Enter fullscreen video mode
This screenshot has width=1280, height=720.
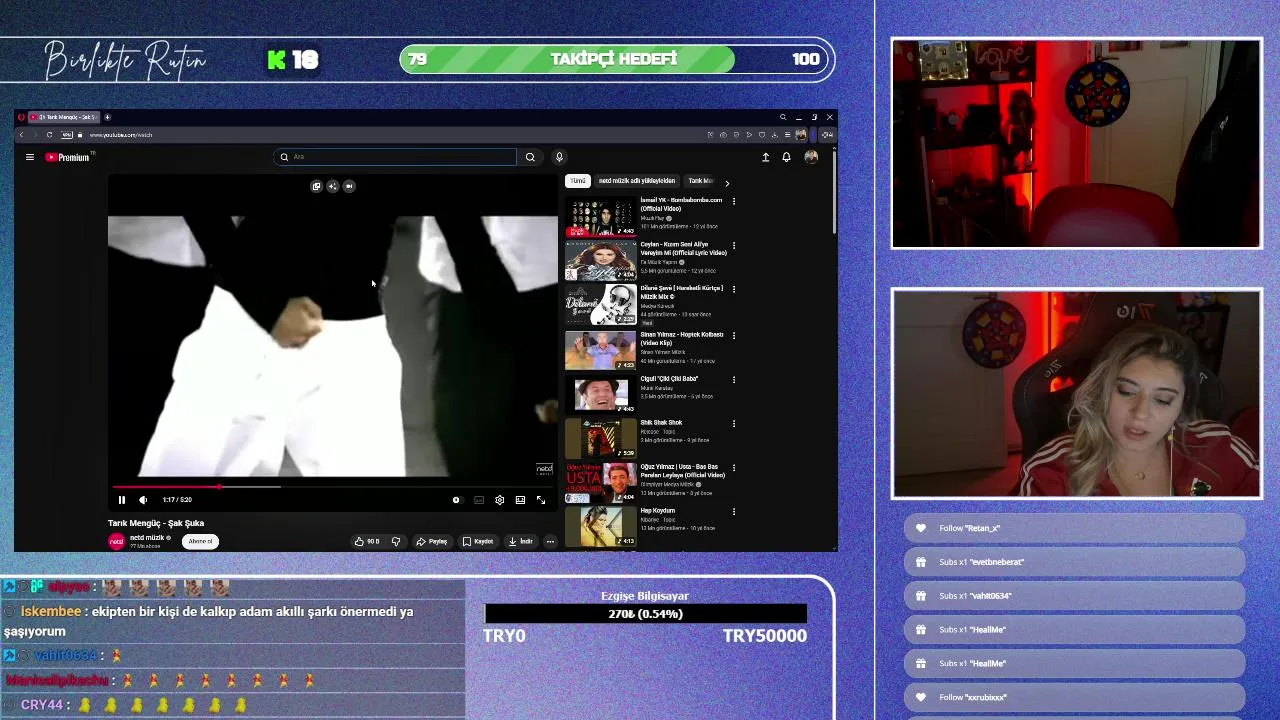pyautogui.click(x=541, y=500)
